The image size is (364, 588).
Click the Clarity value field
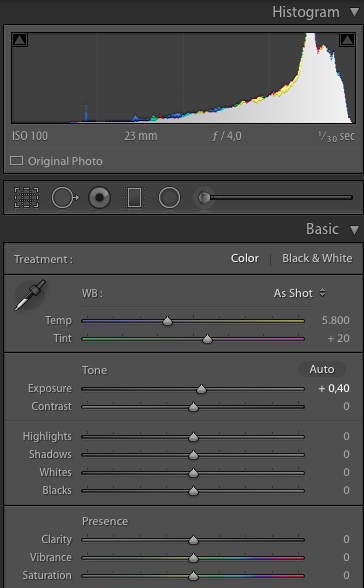click(x=346, y=539)
